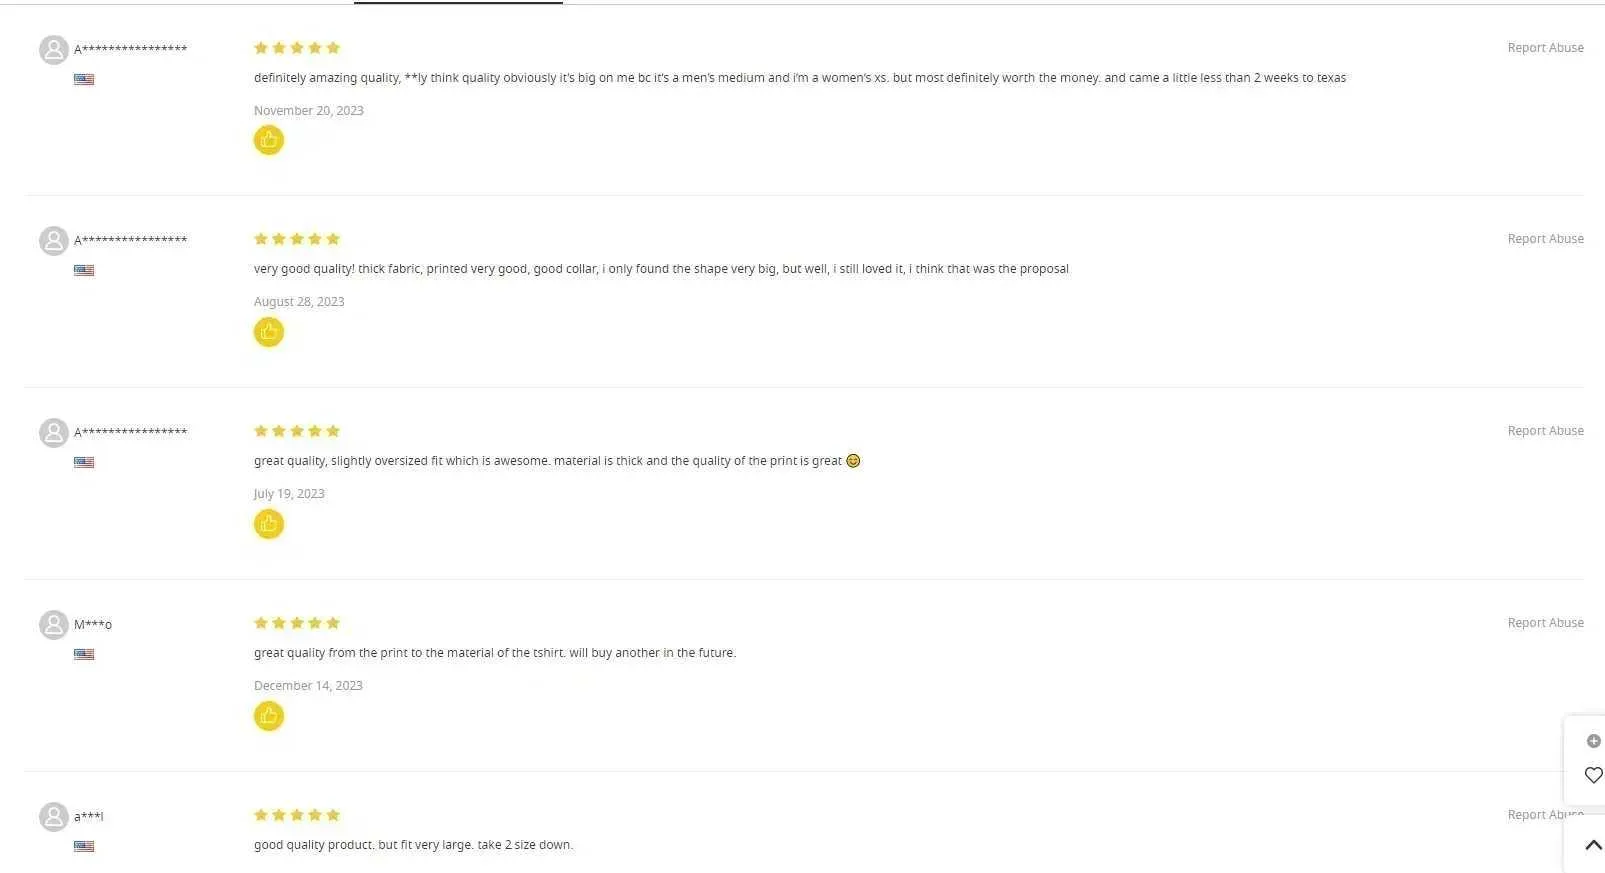Image resolution: width=1605 pixels, height=873 pixels.
Task: Click thumbs-up on August 28, 2023 review
Action: pos(268,332)
